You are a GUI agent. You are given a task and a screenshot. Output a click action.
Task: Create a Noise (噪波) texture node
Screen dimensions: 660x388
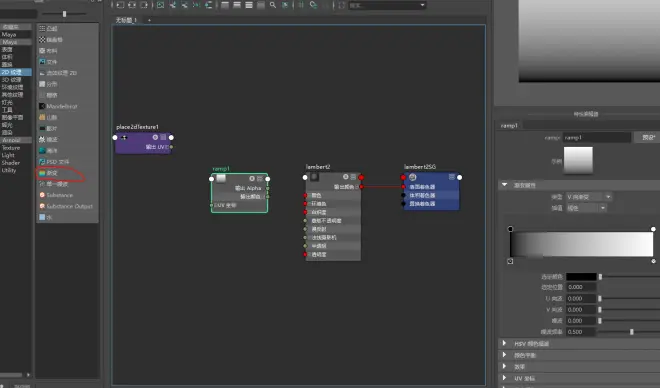click(x=48, y=139)
